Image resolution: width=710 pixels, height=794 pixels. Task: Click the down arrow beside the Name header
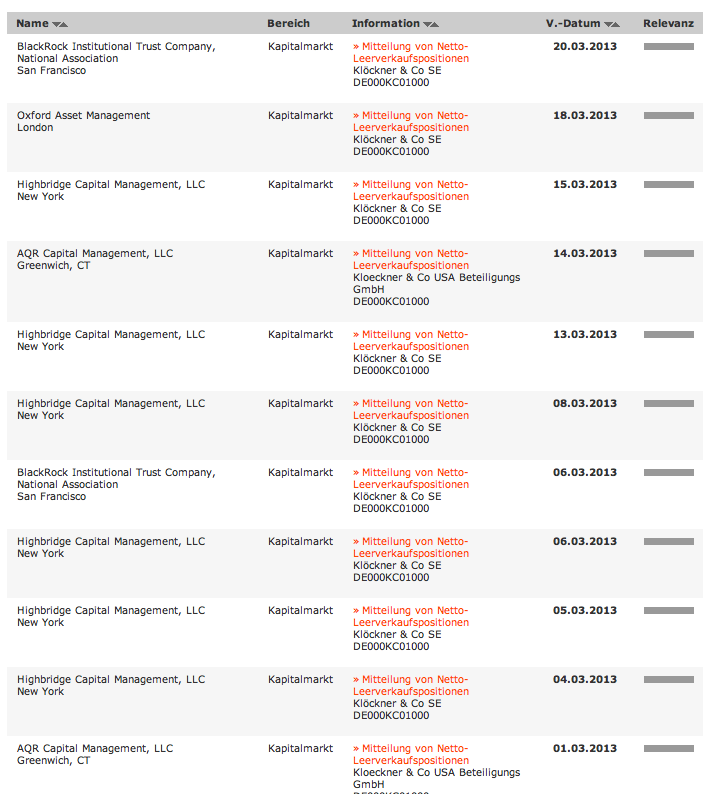55,24
